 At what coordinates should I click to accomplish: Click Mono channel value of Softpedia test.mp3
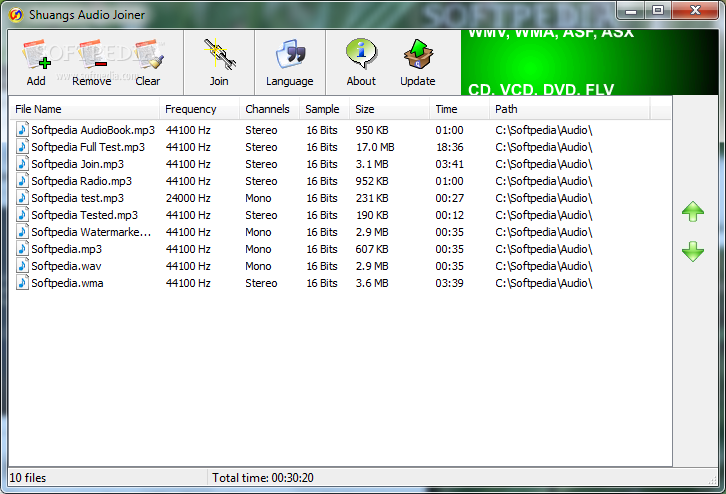tap(258, 198)
